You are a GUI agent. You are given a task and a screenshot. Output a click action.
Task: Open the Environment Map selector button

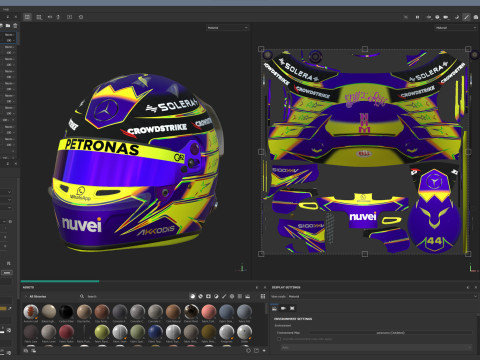coord(391,333)
